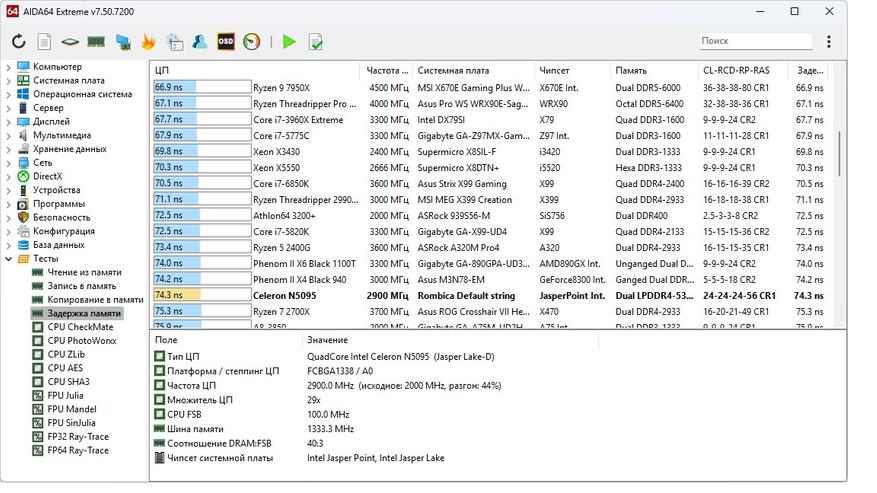Click the motherboard toolbar icon
The height and width of the screenshot is (493, 877).
(70, 41)
